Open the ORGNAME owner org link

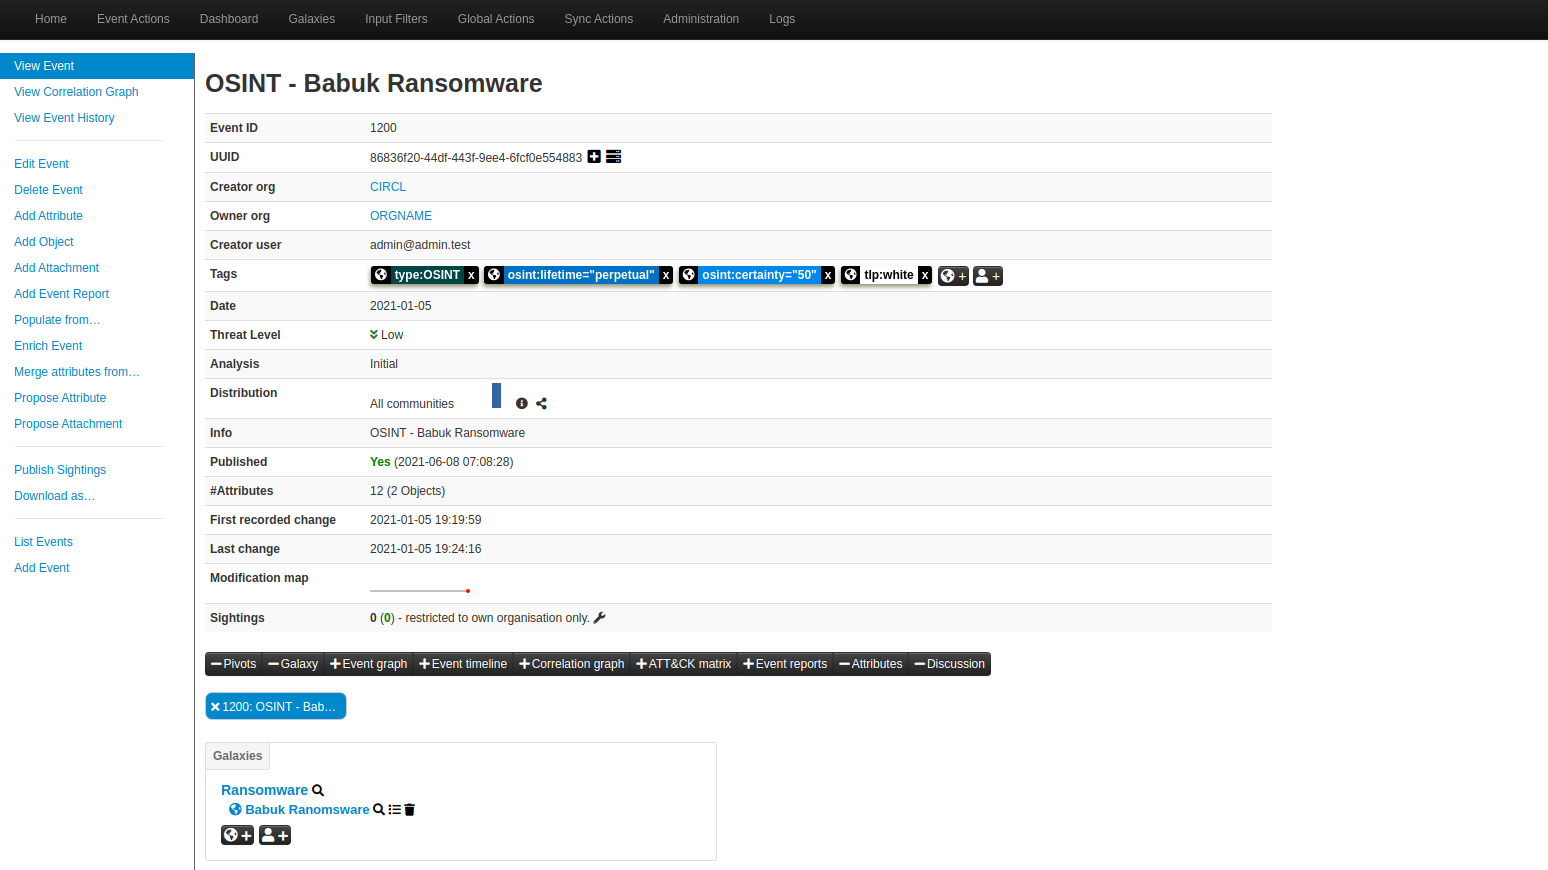401,216
